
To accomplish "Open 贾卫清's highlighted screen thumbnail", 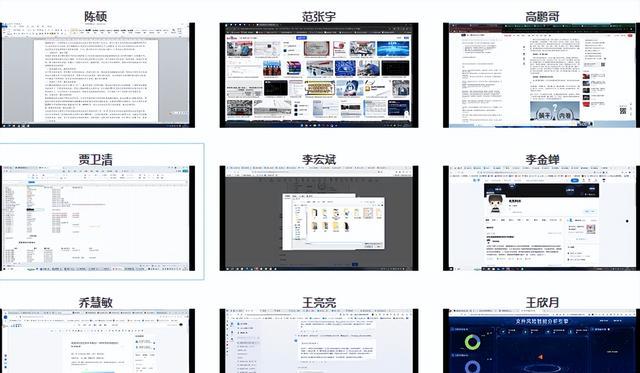I will (x=97, y=218).
